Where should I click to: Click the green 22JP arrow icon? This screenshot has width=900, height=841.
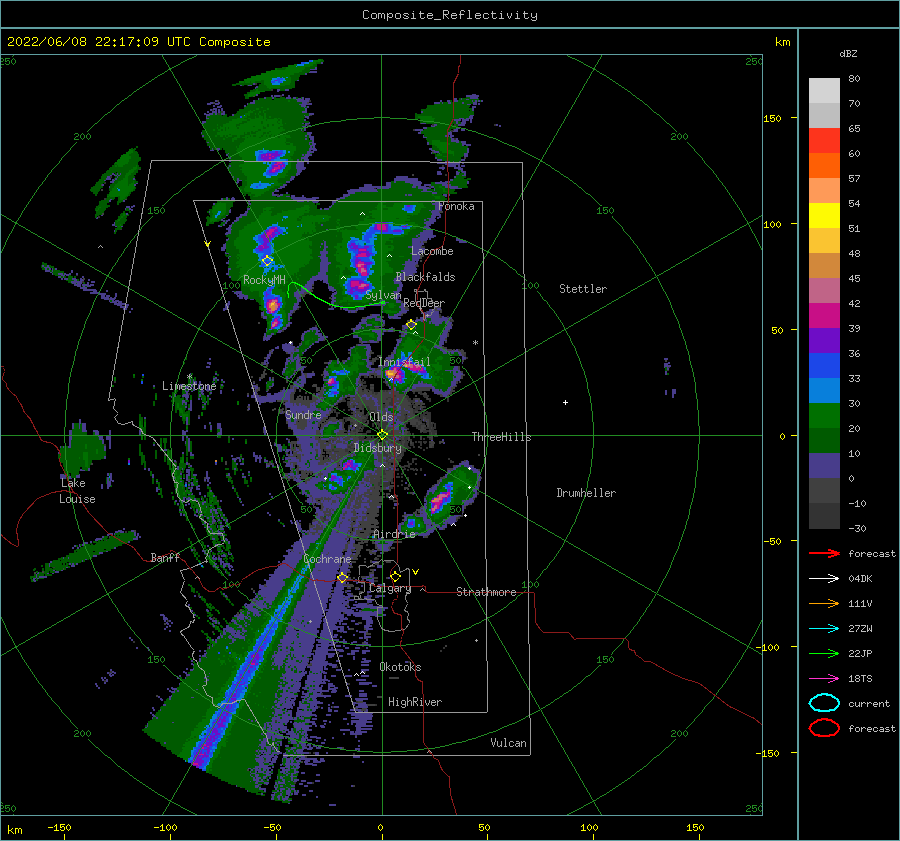(824, 653)
